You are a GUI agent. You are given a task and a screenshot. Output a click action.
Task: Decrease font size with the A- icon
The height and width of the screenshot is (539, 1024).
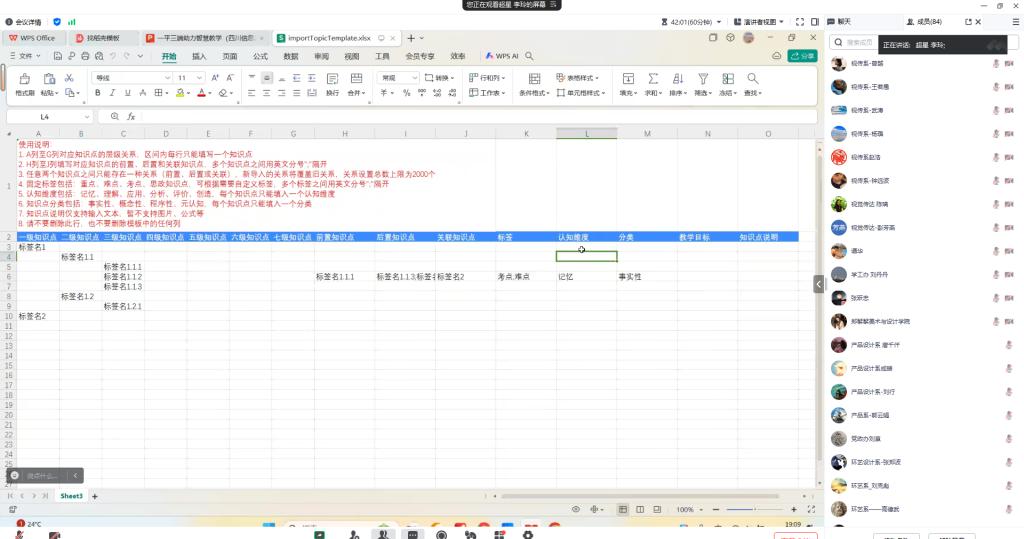click(x=230, y=78)
